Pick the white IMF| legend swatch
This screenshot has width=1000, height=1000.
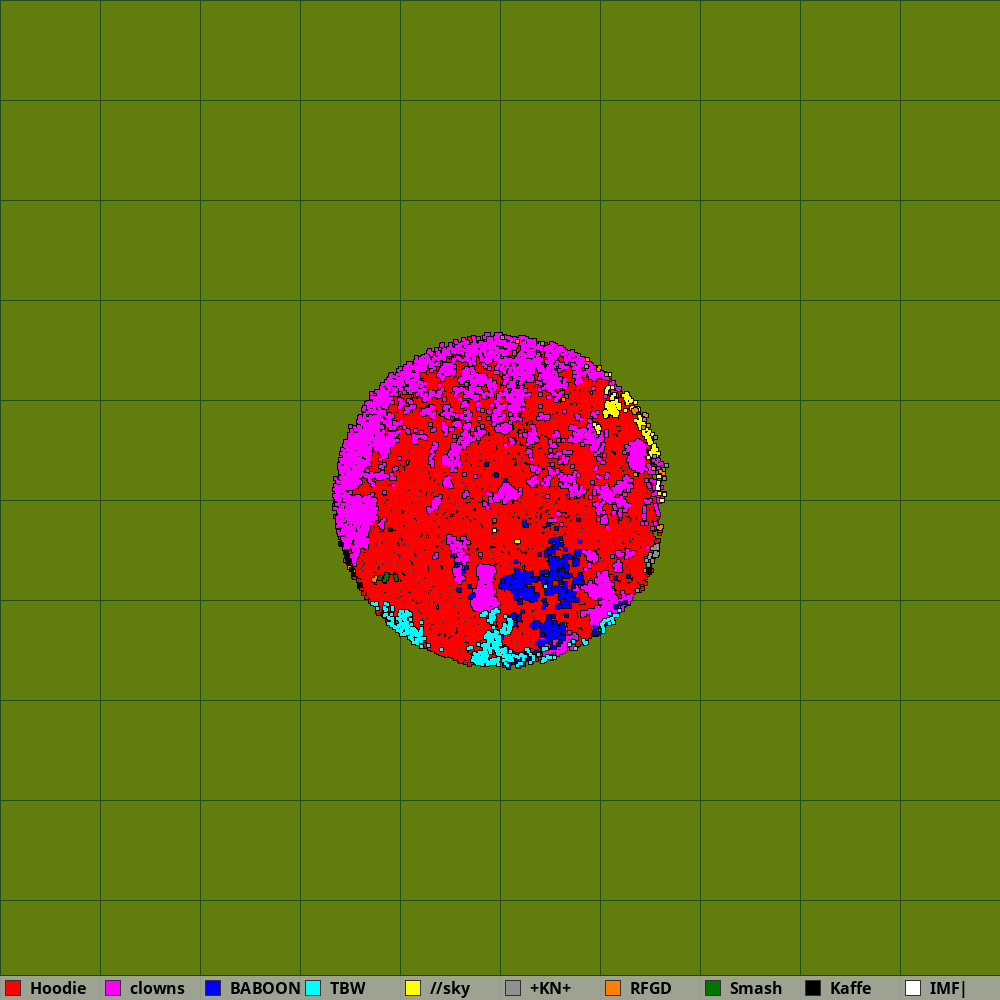click(x=913, y=988)
